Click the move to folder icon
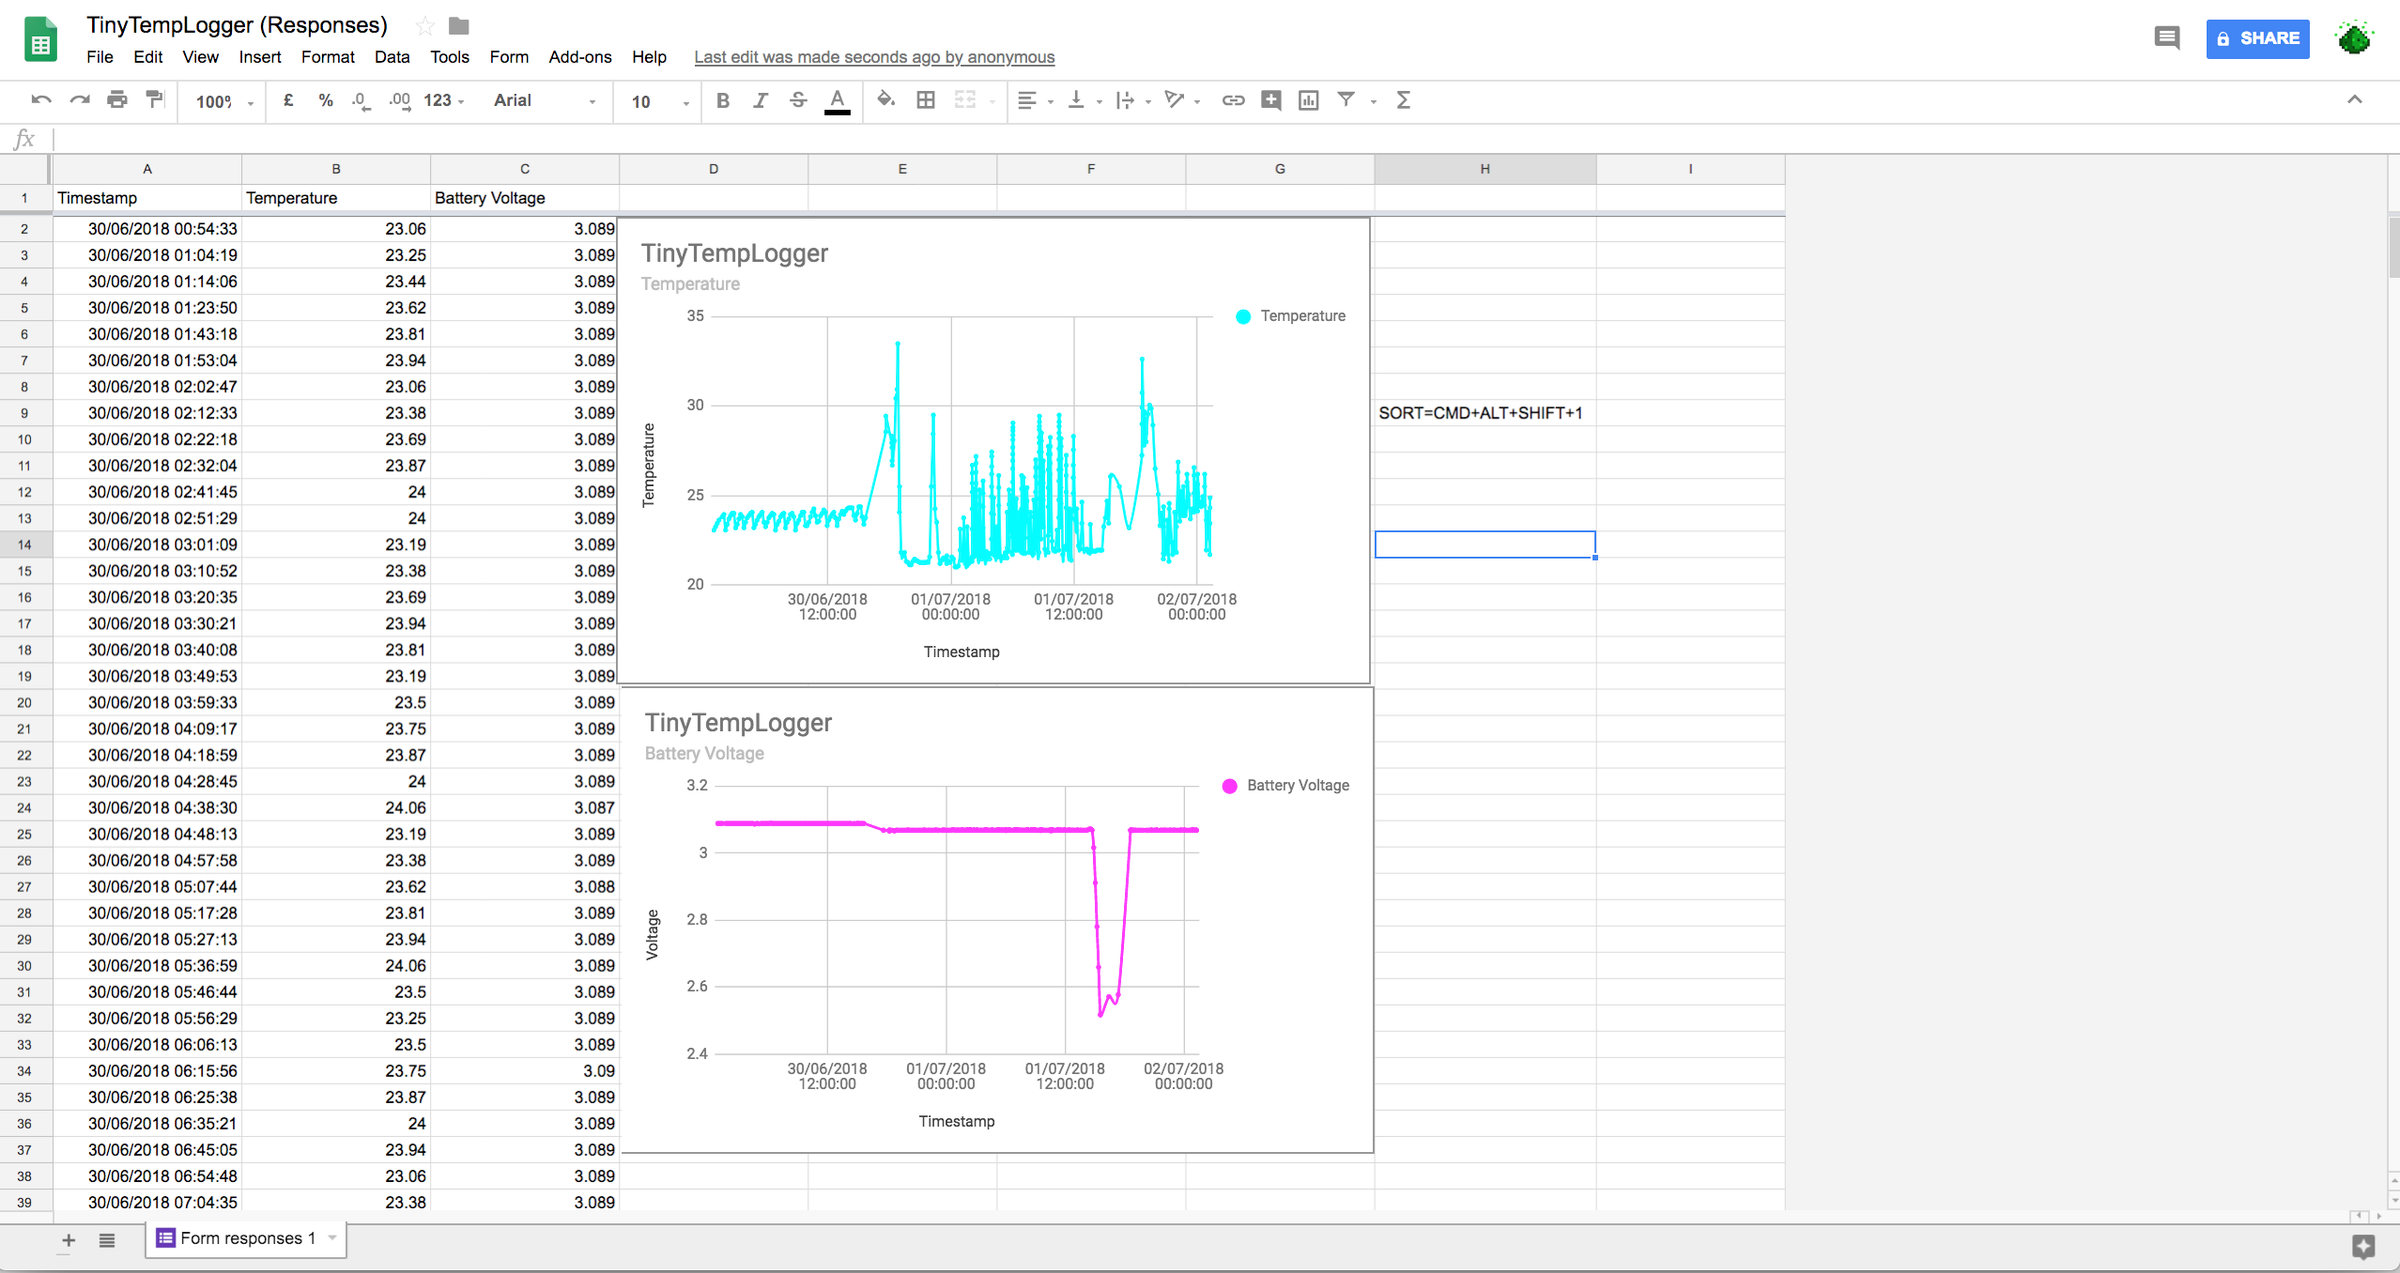The height and width of the screenshot is (1273, 2400). [459, 25]
